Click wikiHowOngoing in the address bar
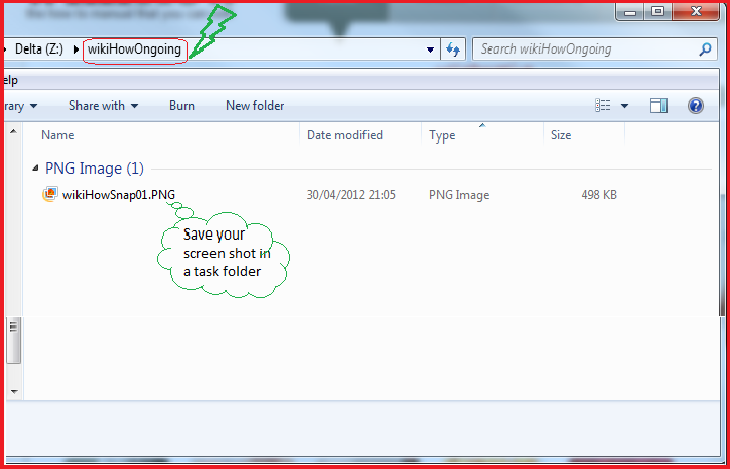Screen dimensions: 730x469 tap(135, 49)
